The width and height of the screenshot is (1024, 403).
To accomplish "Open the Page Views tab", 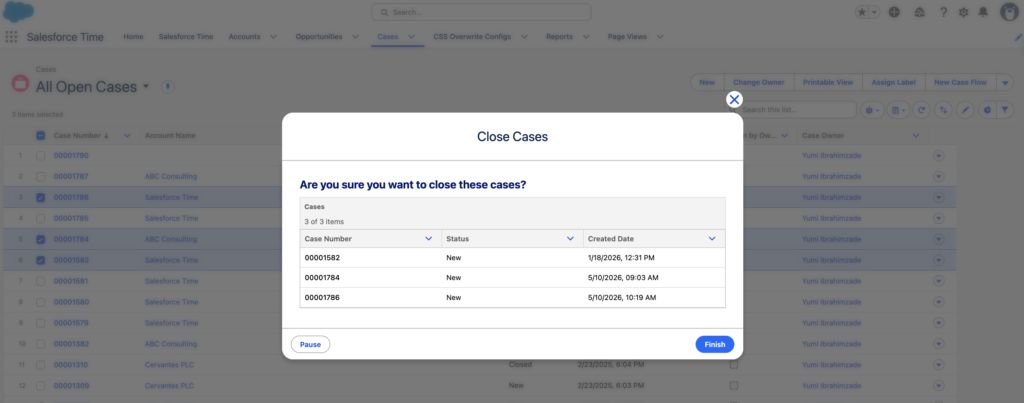I will pos(627,37).
